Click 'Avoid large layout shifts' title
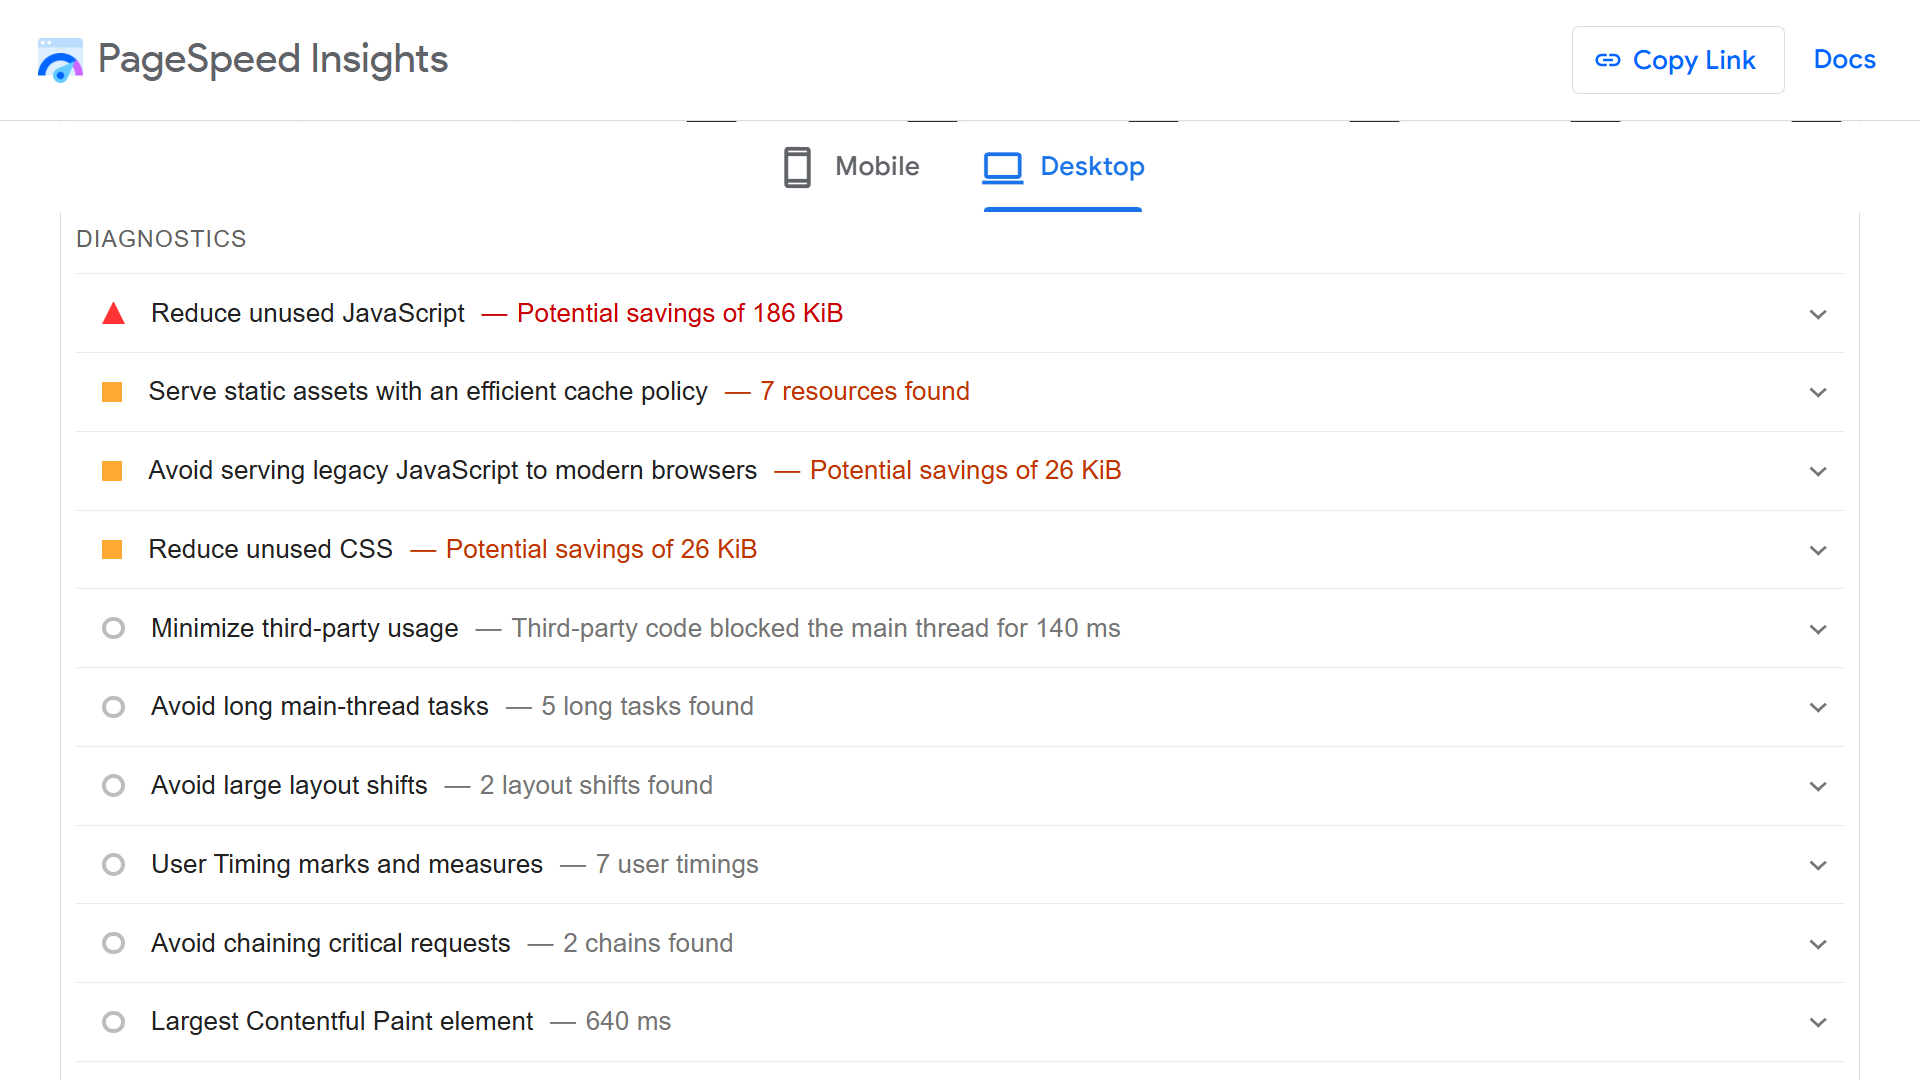Viewport: 1920px width, 1080px height. [289, 786]
